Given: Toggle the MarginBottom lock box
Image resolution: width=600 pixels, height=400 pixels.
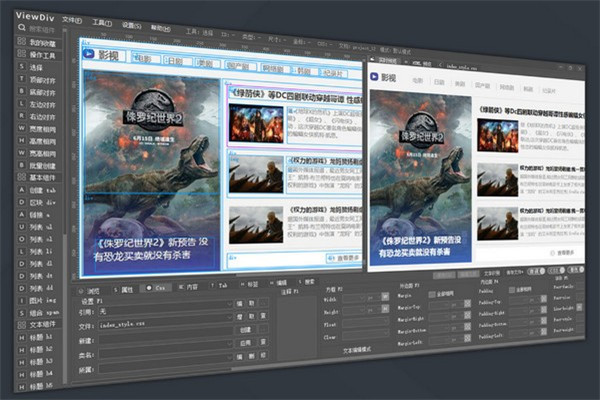Looking at the screenshot, I should [x=467, y=327].
